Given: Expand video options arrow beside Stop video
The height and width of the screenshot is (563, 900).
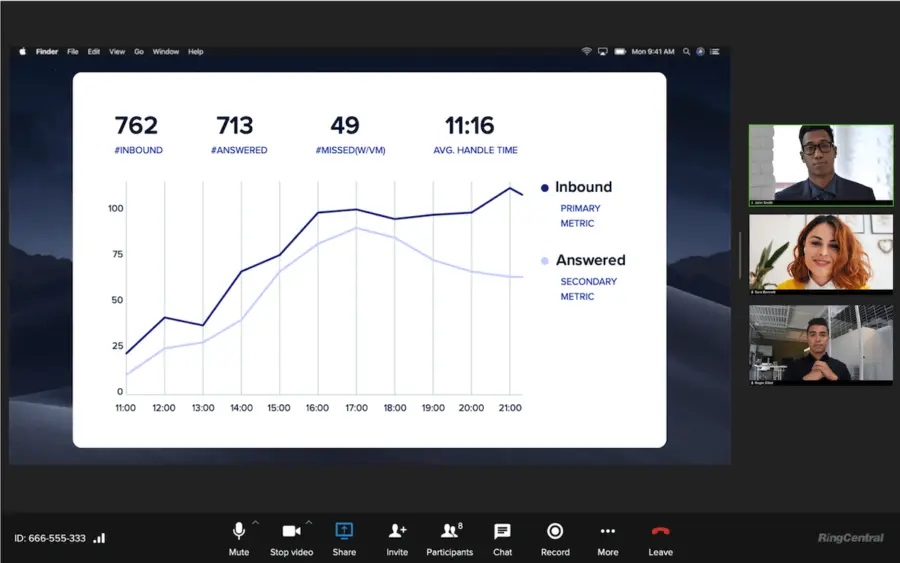Looking at the screenshot, I should click(x=308, y=523).
